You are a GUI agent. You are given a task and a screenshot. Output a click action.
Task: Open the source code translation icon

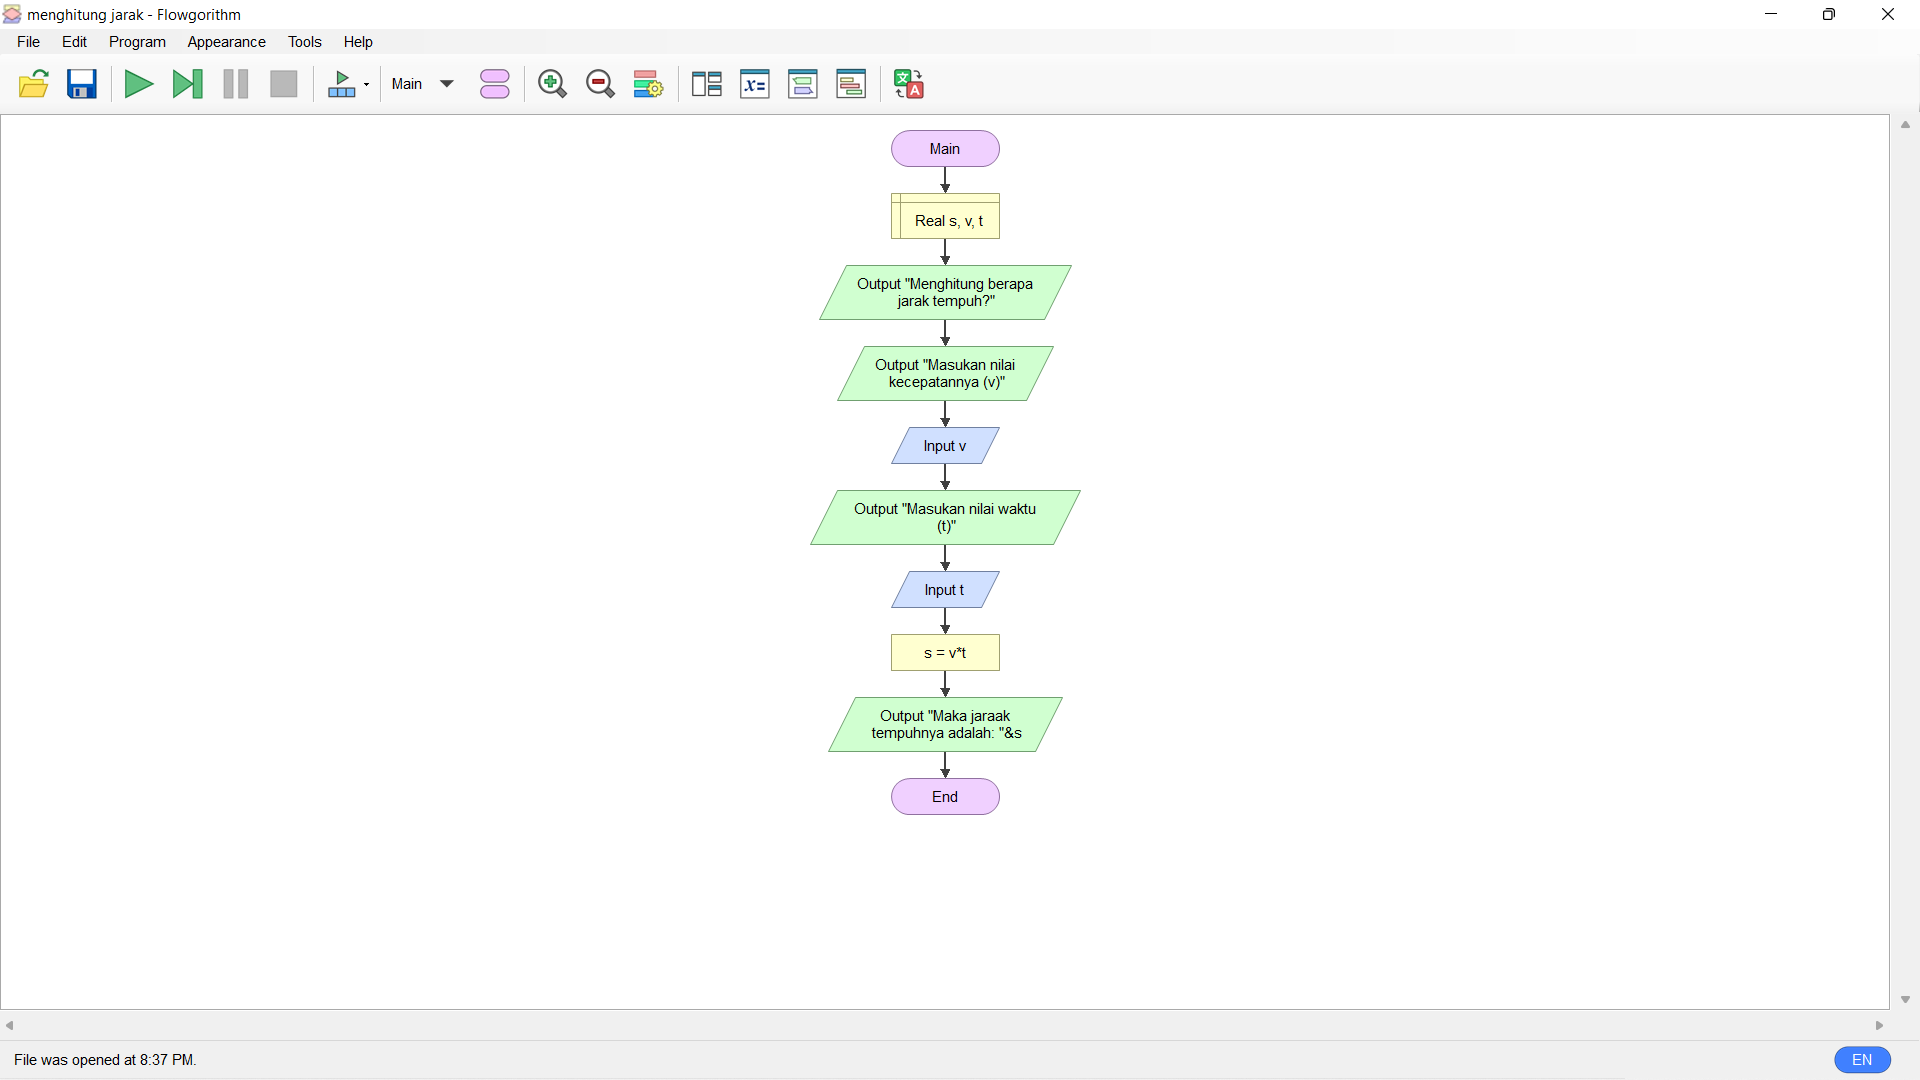coord(908,84)
